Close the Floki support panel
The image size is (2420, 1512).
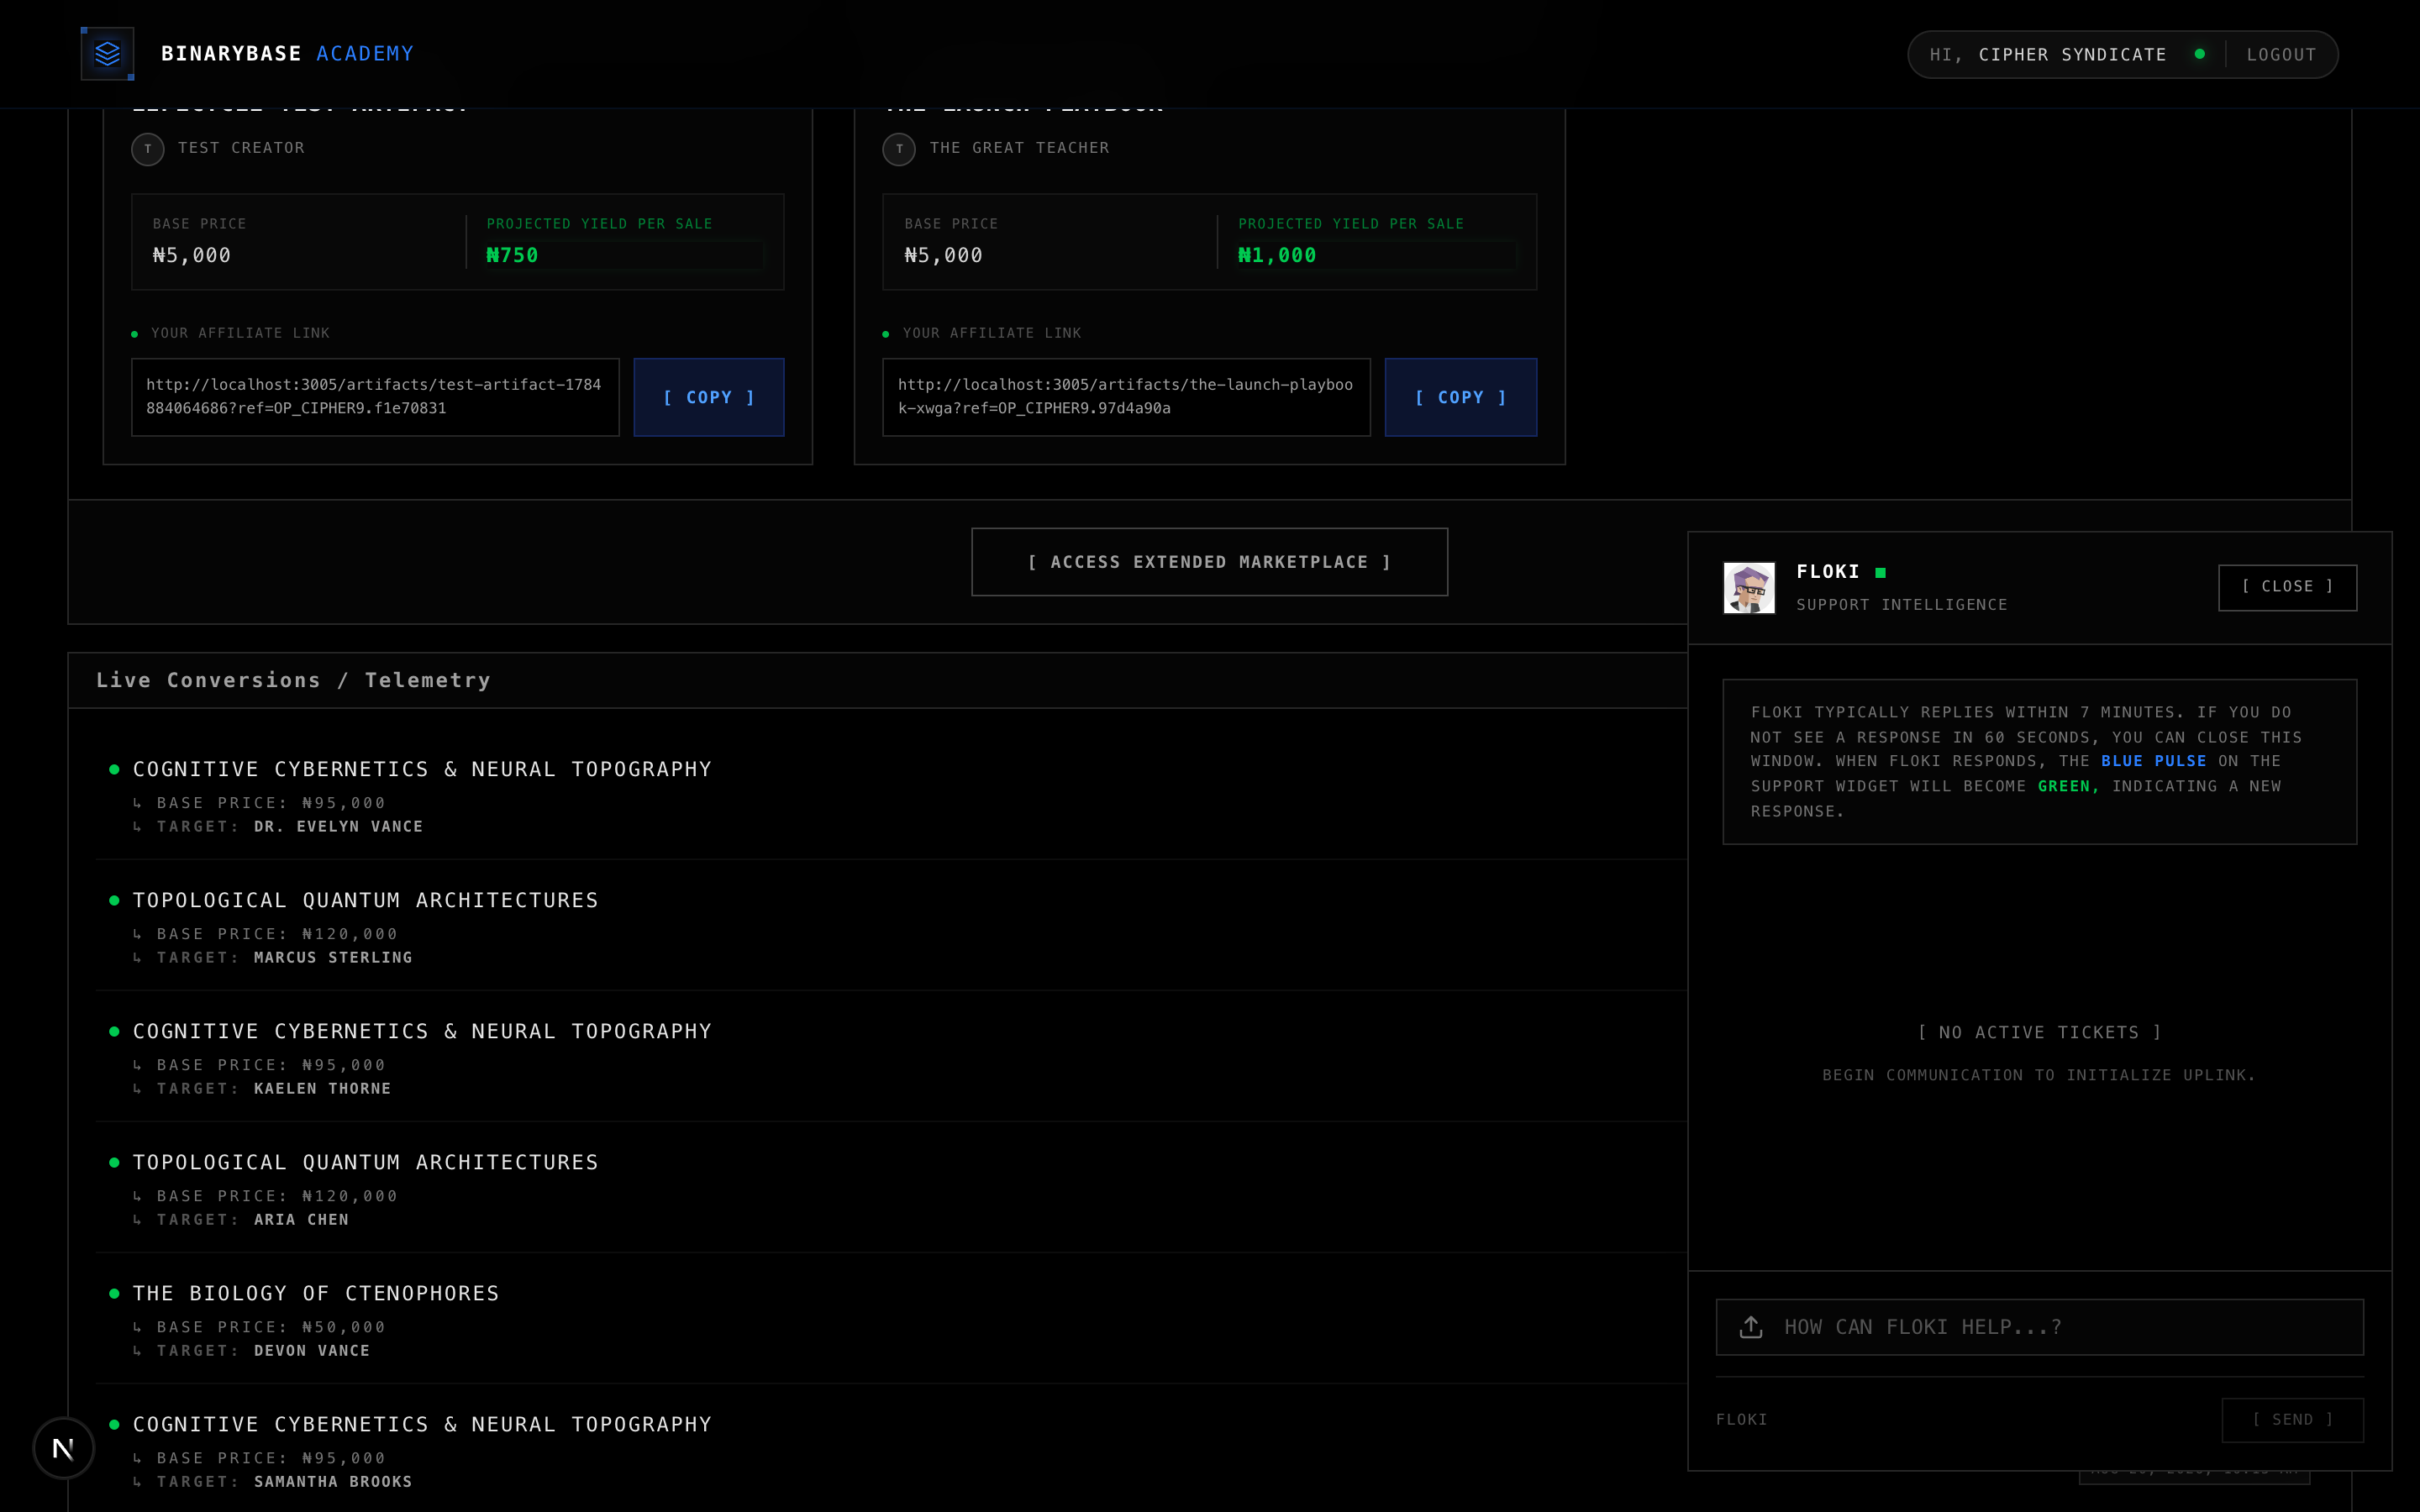click(x=2287, y=587)
